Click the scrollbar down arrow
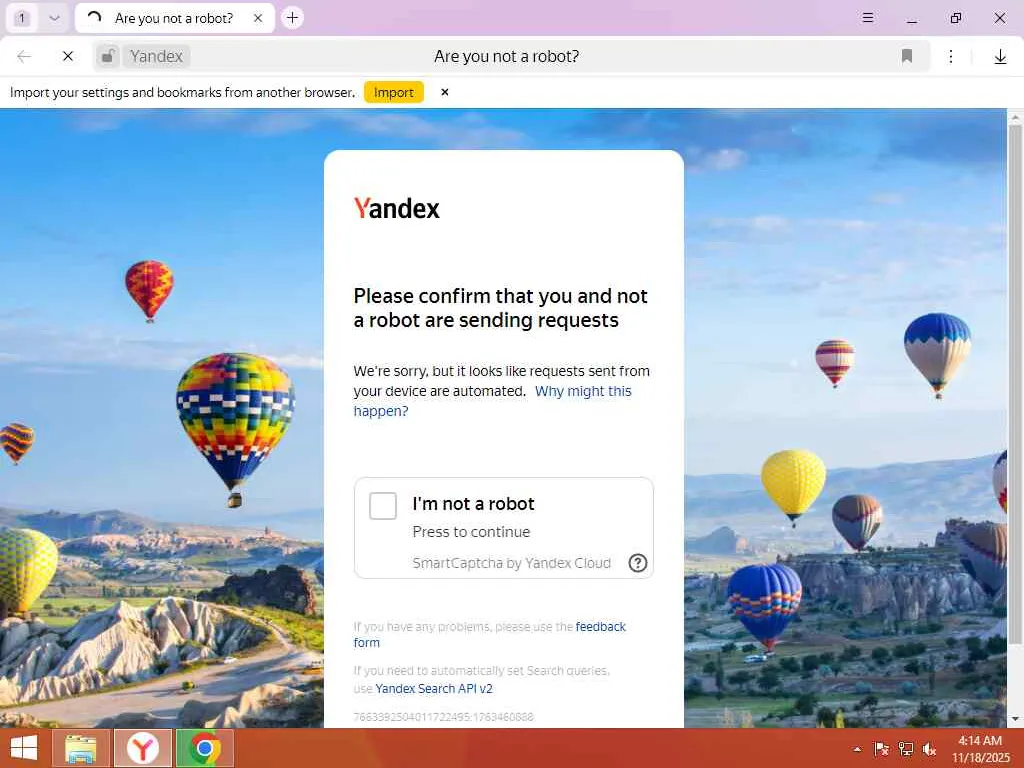Image resolution: width=1024 pixels, height=768 pixels. [x=1015, y=719]
